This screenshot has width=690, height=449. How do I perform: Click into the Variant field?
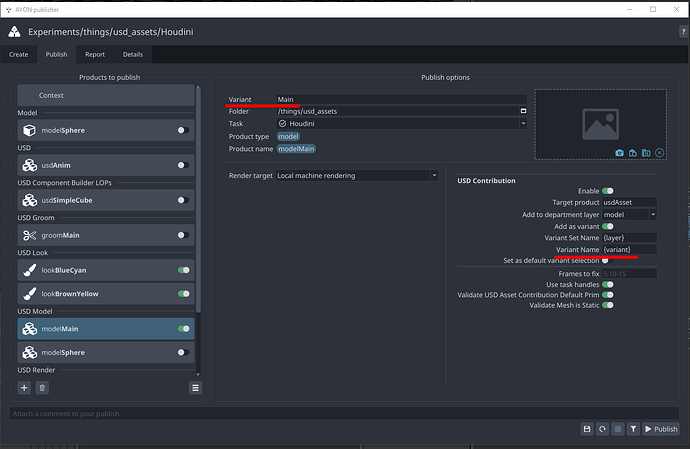coord(401,99)
